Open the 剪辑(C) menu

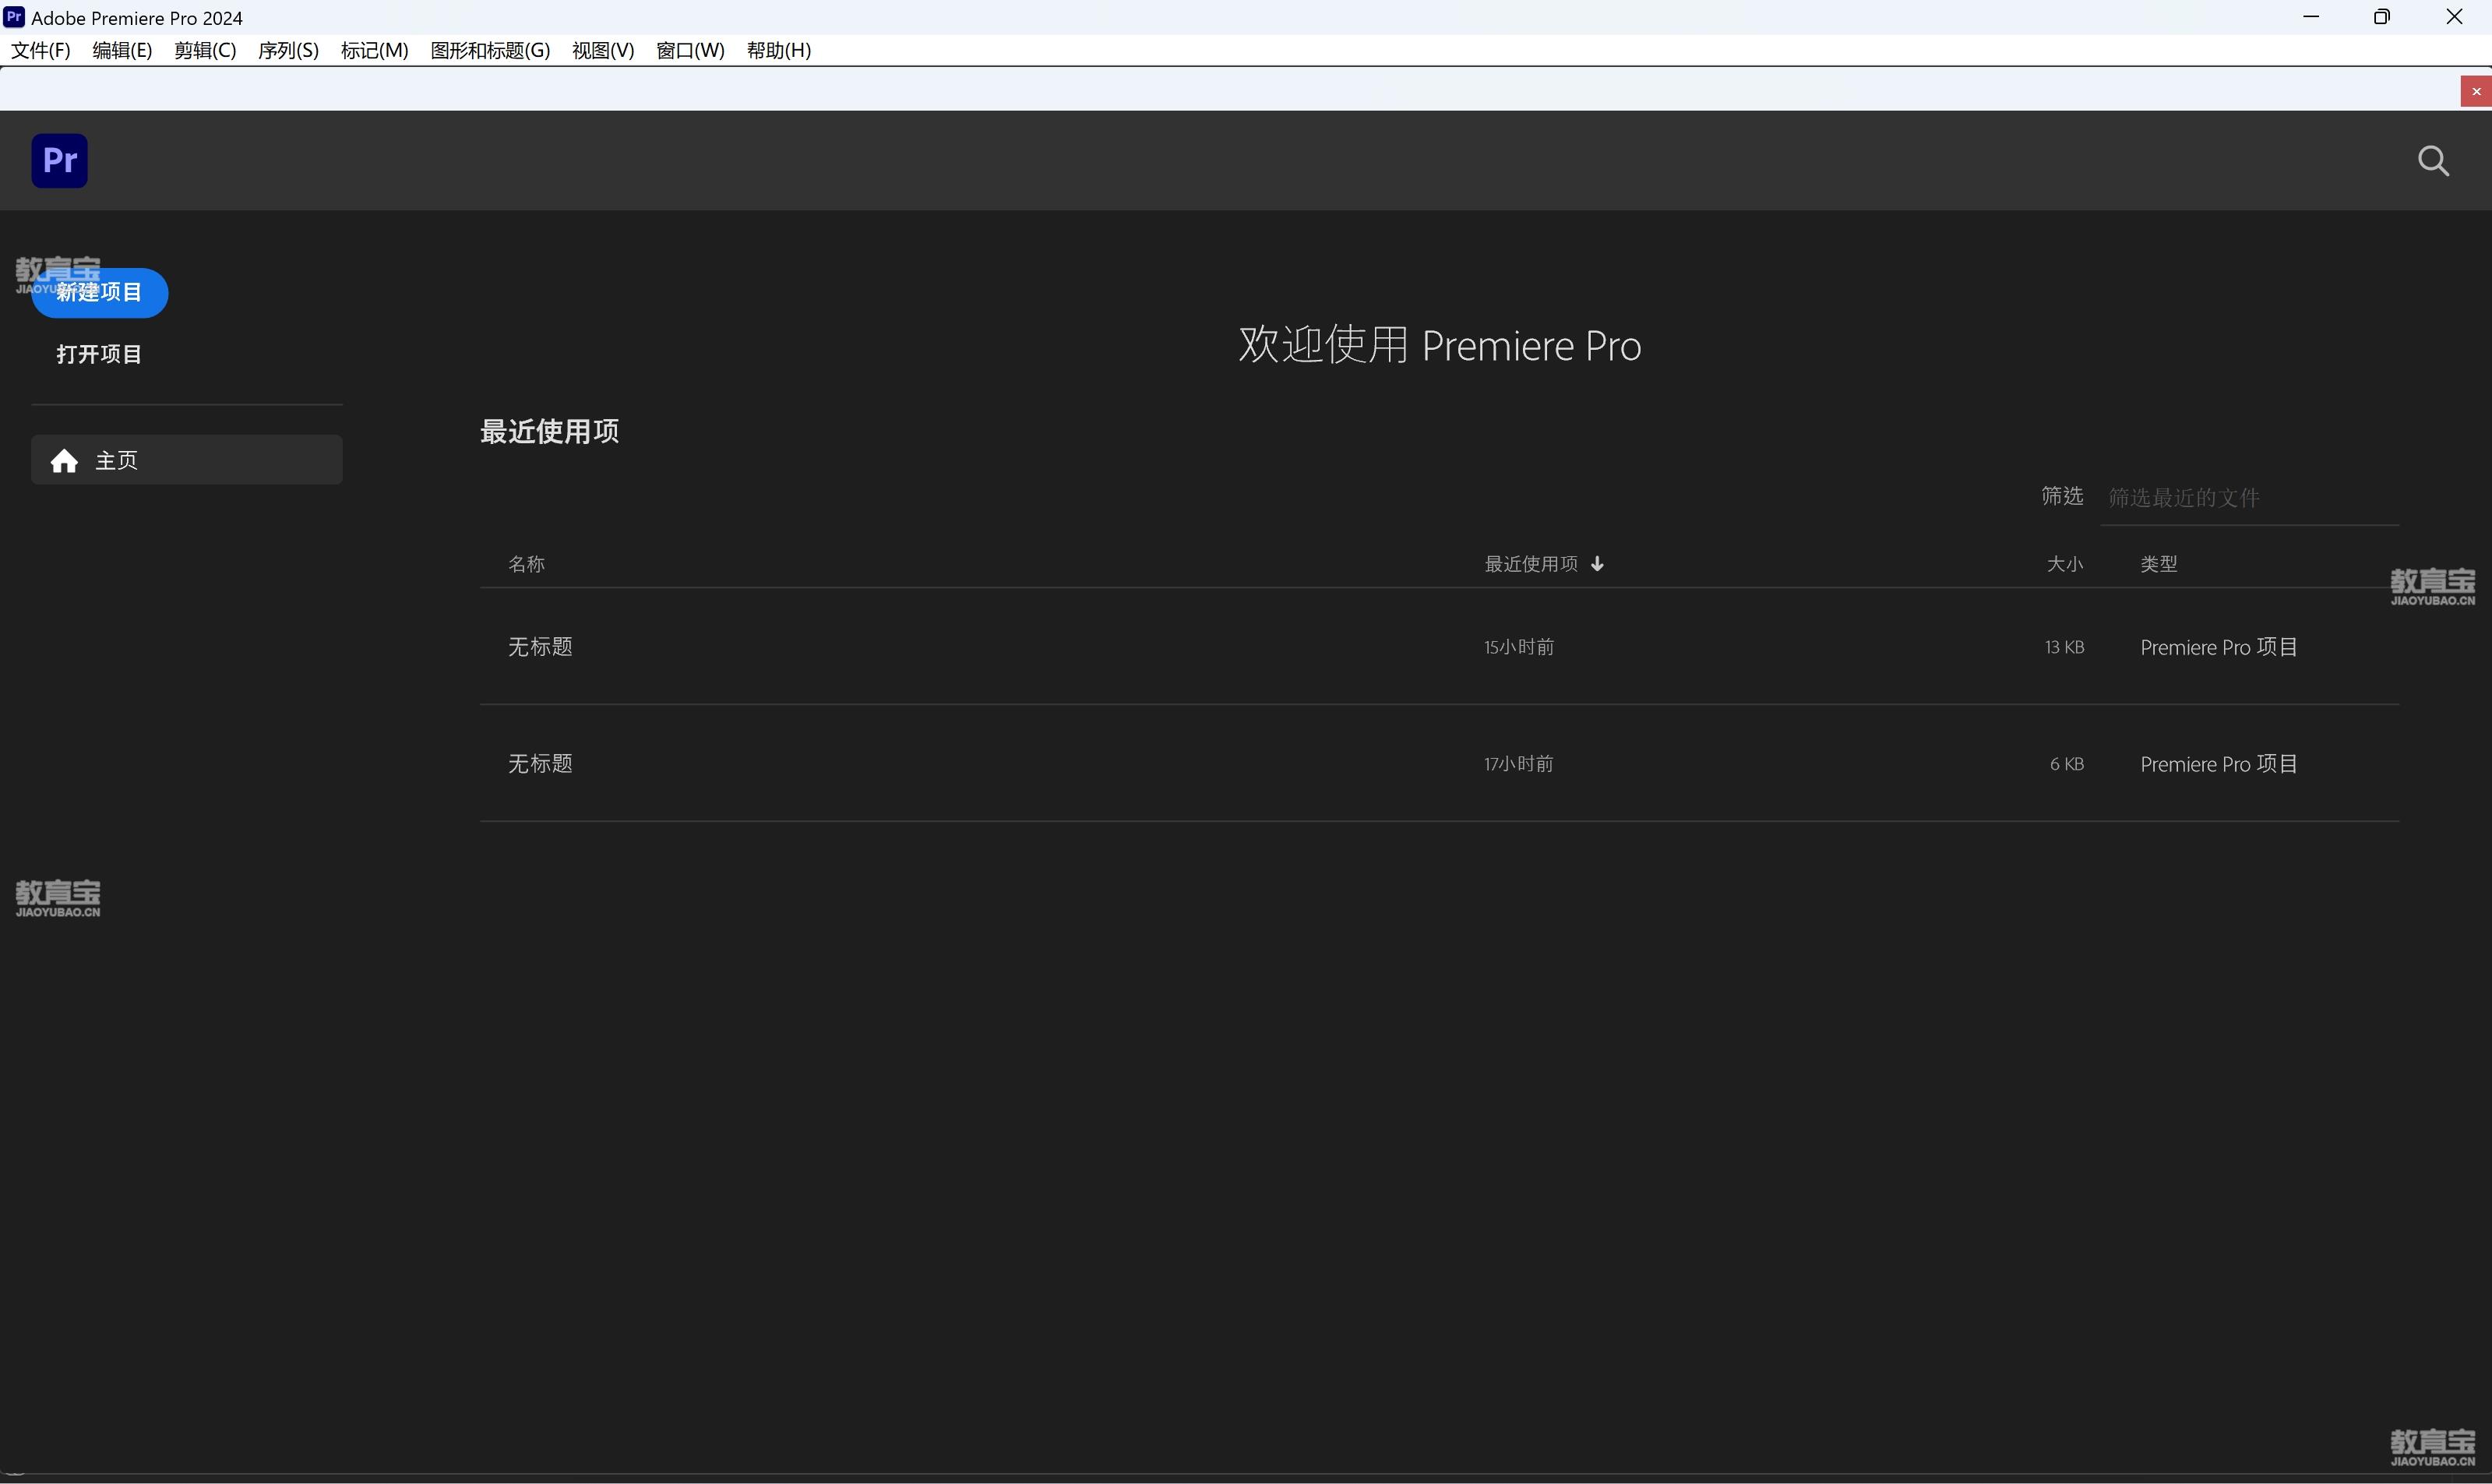[x=205, y=50]
